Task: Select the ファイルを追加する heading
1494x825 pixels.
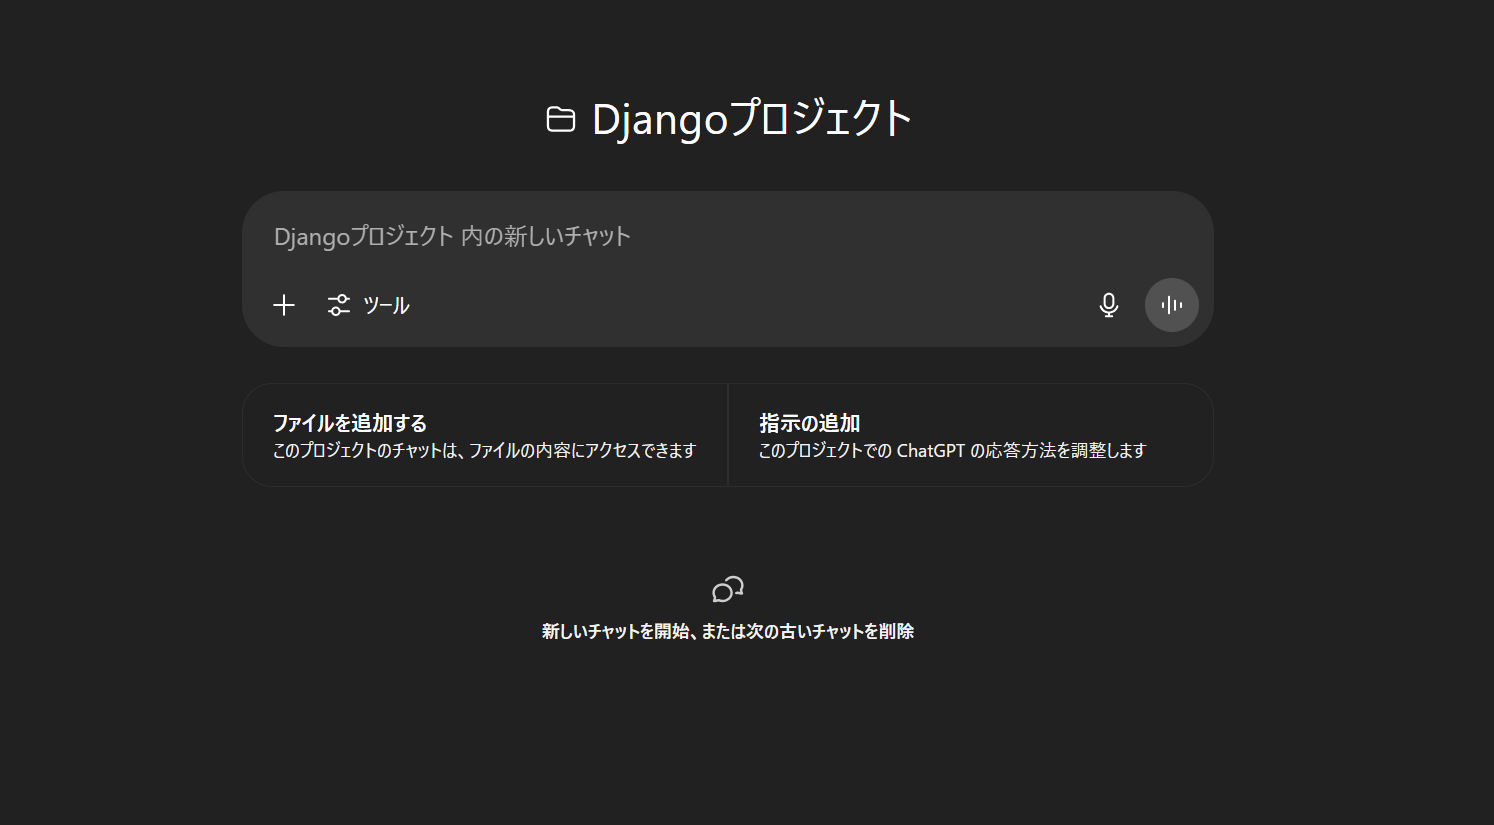Action: 350,423
